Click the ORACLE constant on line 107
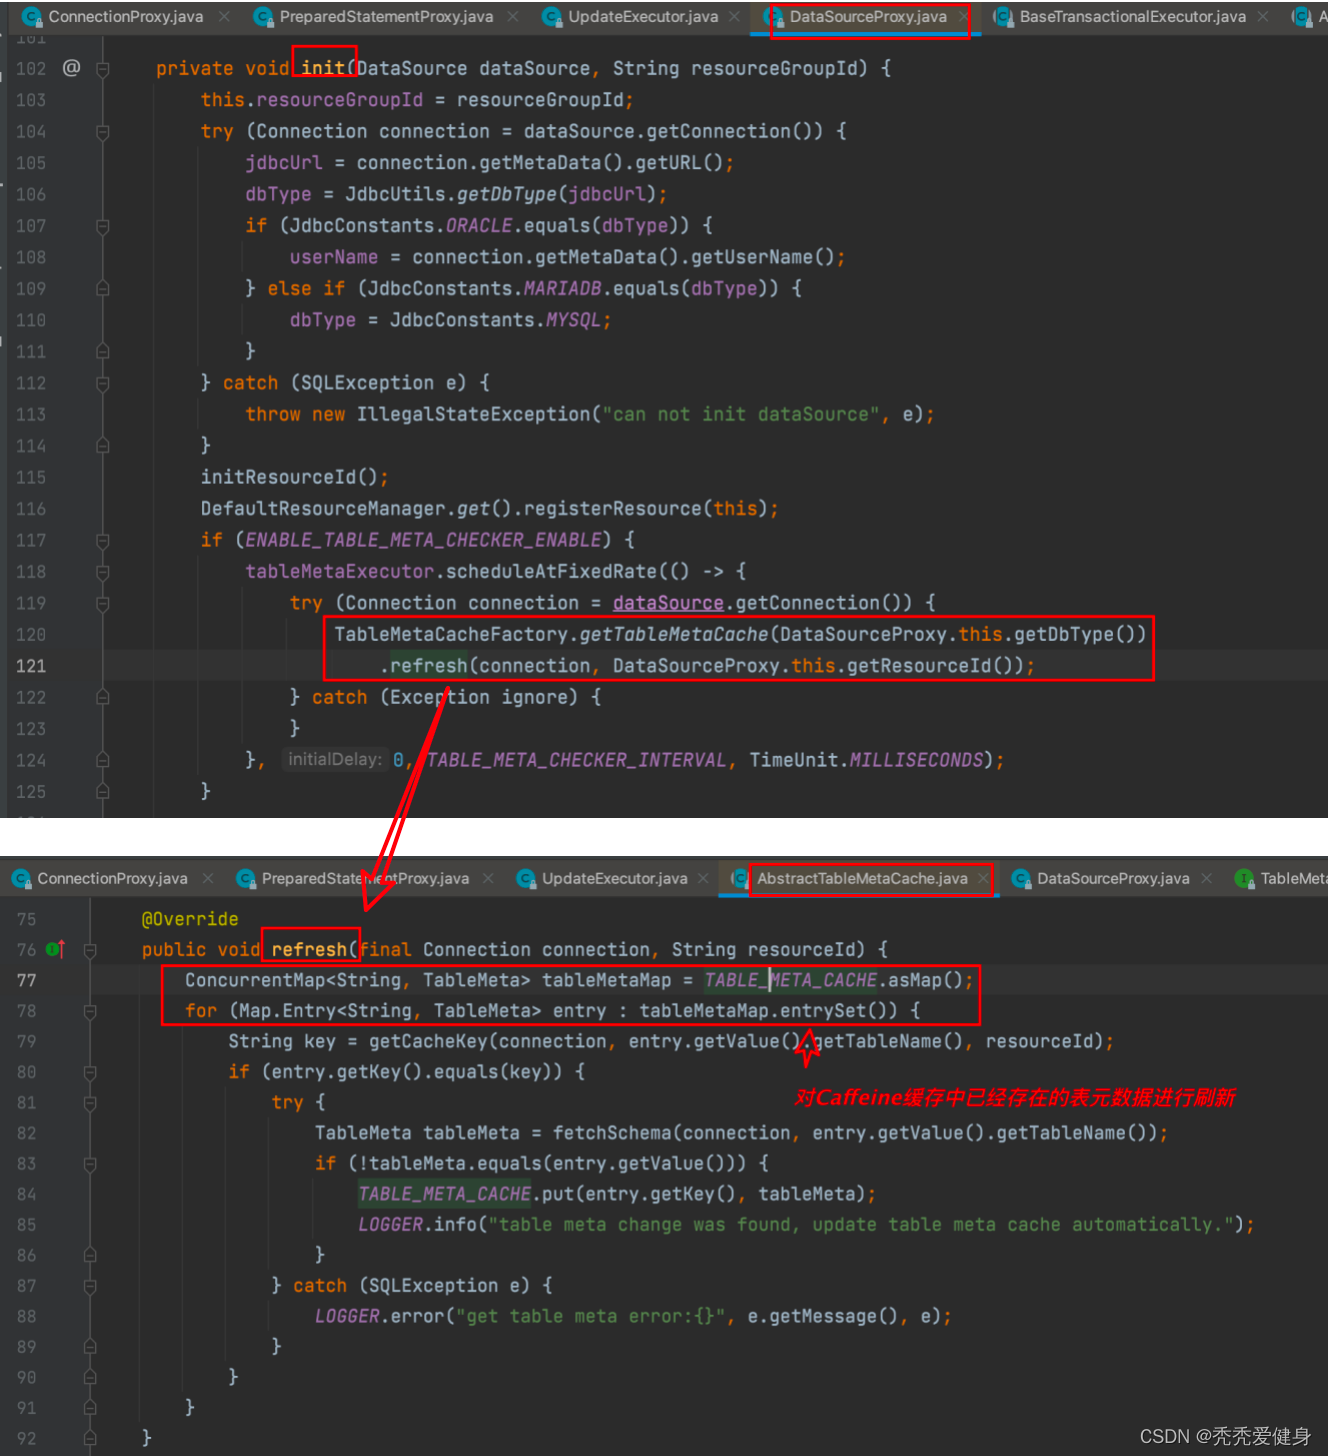 [x=479, y=225]
